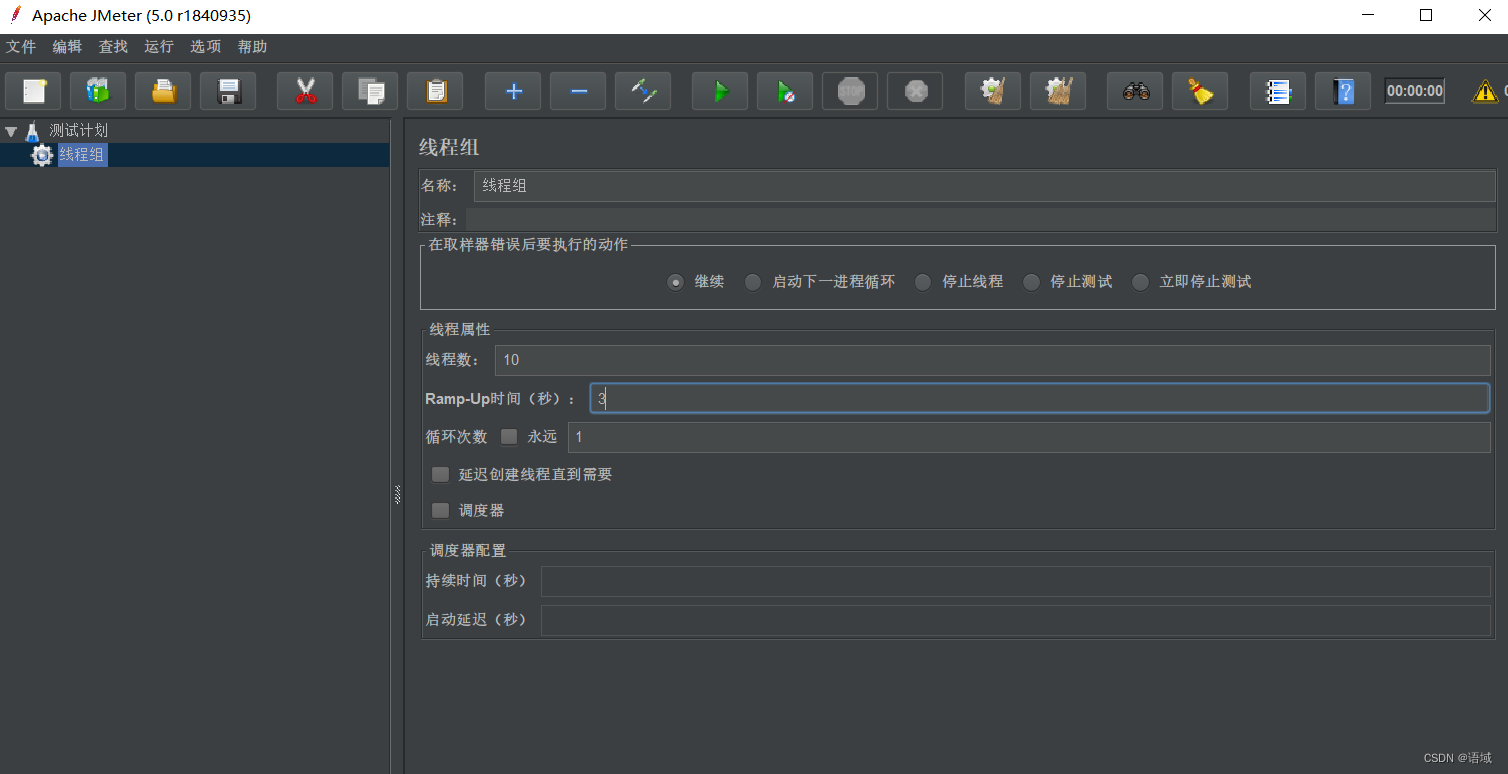Select 测试计划 in the tree
The width and height of the screenshot is (1508, 774).
pyautogui.click(x=78, y=130)
